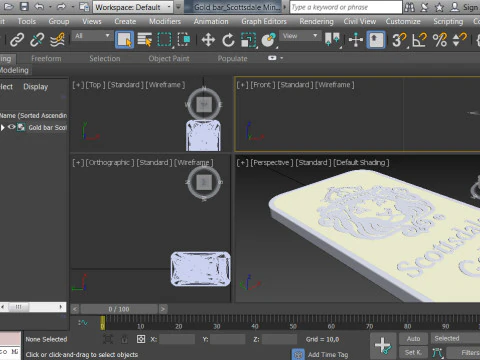Screen dimensions: 480x360
Task: Open the All selection filter dropdown
Action: (x=92, y=36)
